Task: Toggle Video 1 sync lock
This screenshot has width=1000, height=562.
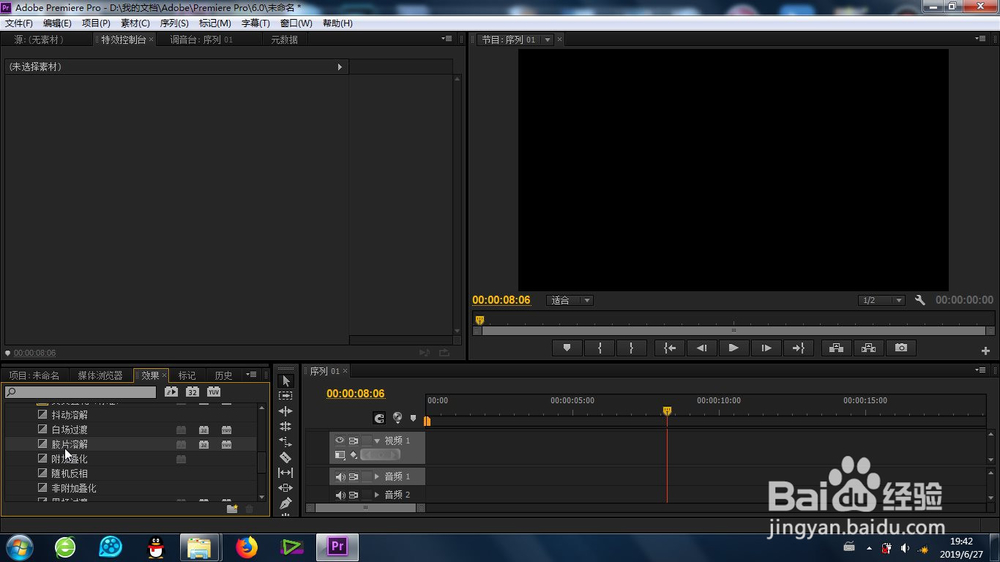Action: pos(353,440)
